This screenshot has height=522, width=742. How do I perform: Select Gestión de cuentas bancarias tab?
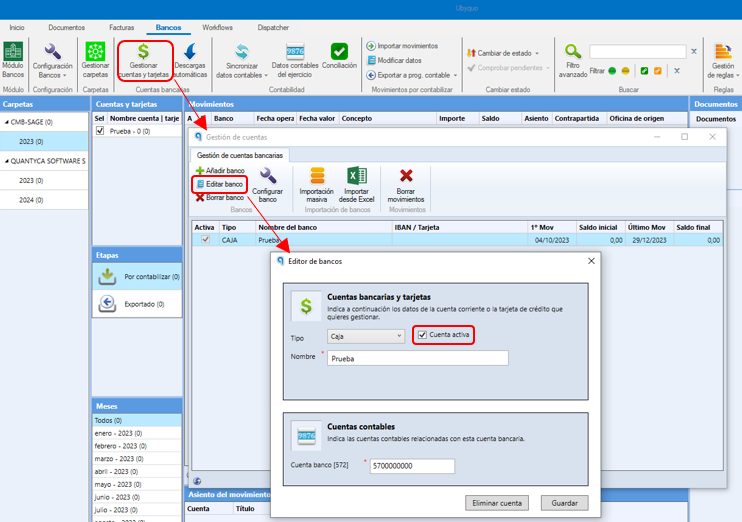pyautogui.click(x=240, y=155)
